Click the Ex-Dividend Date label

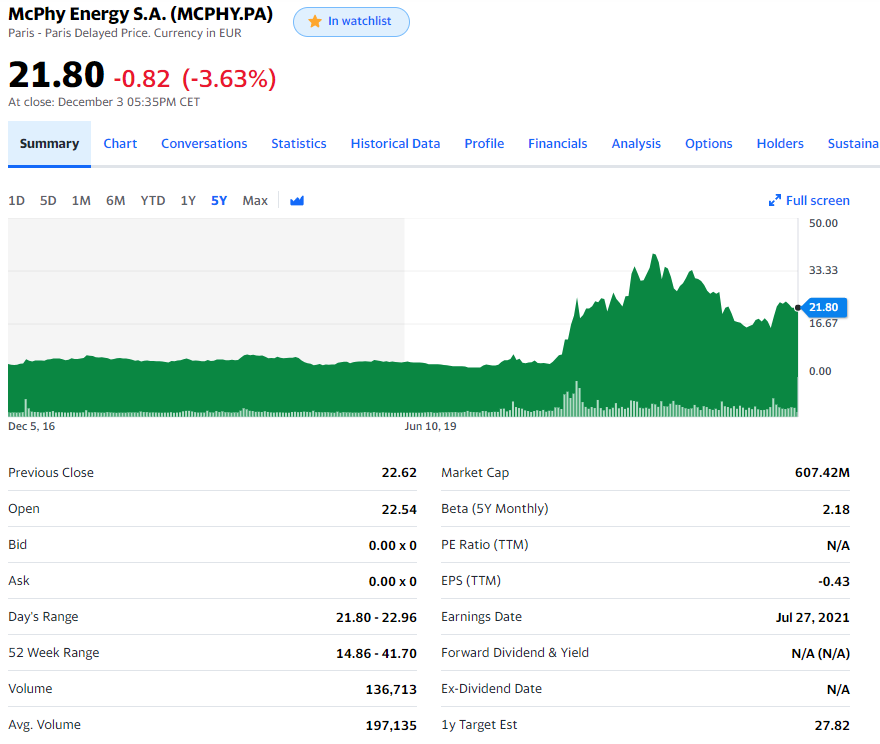(491, 688)
